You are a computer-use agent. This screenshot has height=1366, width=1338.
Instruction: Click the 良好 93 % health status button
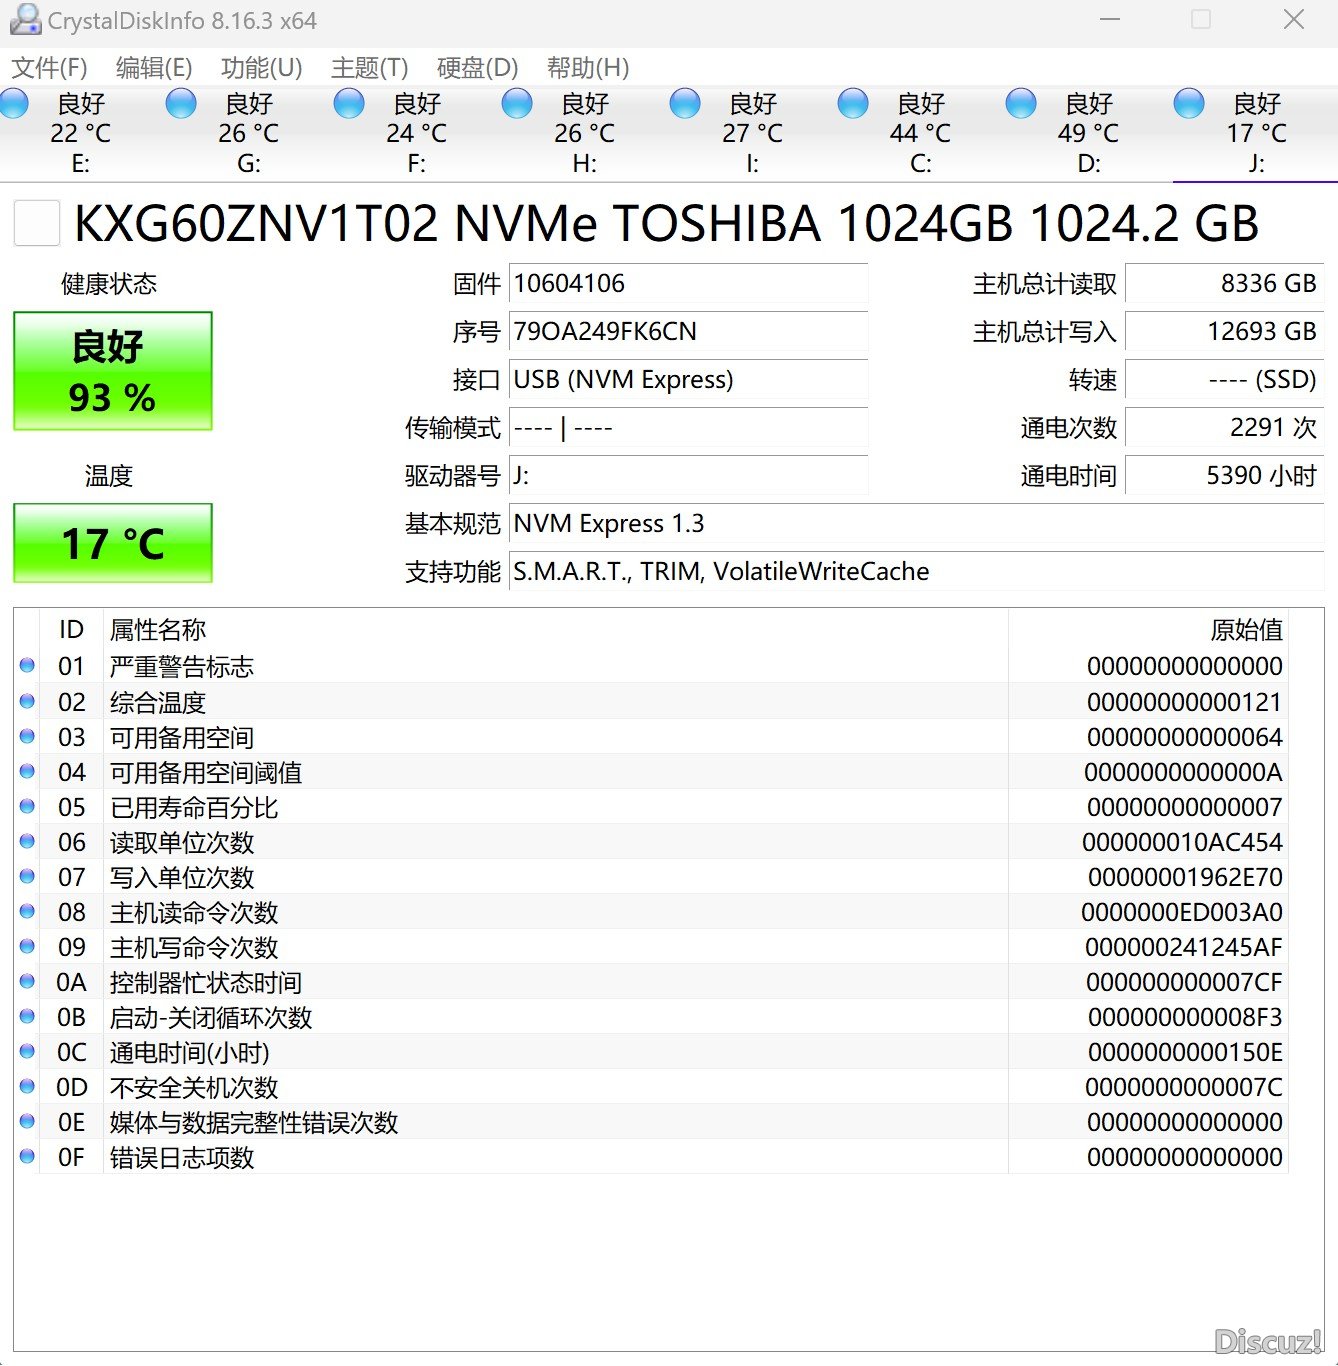(113, 371)
